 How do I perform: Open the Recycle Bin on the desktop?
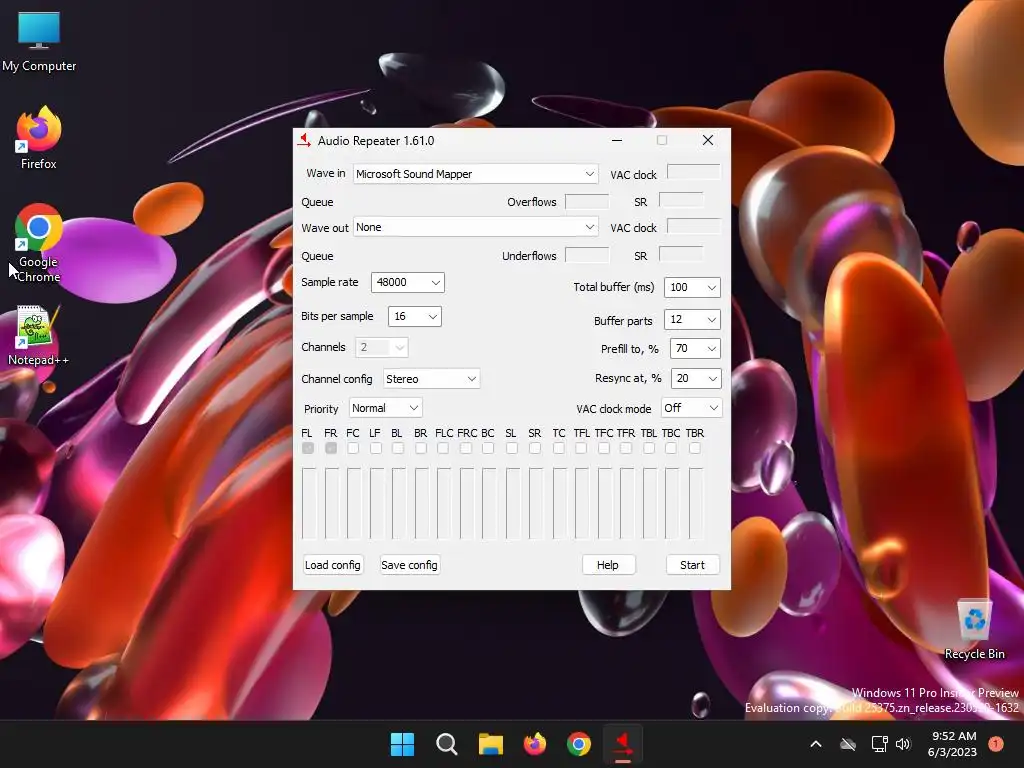[974, 630]
